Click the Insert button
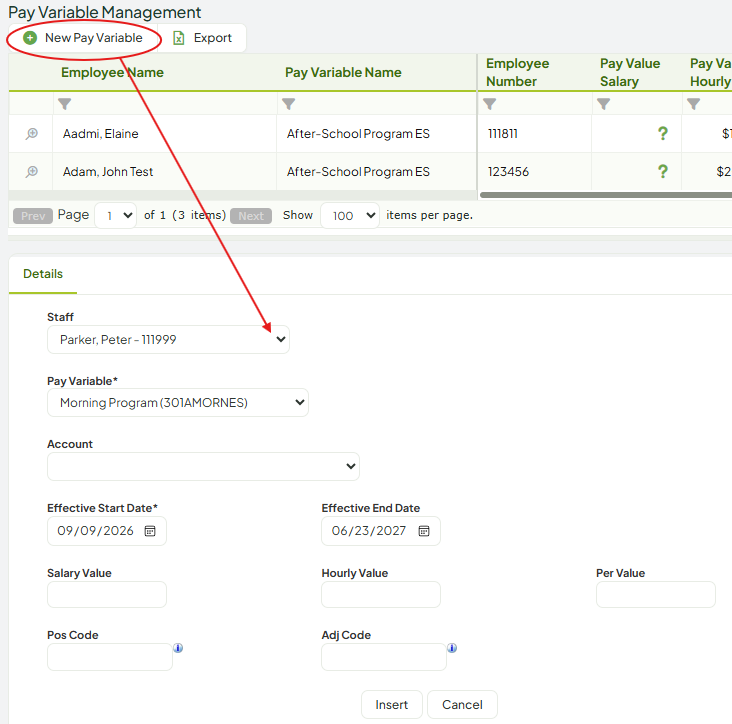Viewport: 732px width, 724px height. click(392, 704)
